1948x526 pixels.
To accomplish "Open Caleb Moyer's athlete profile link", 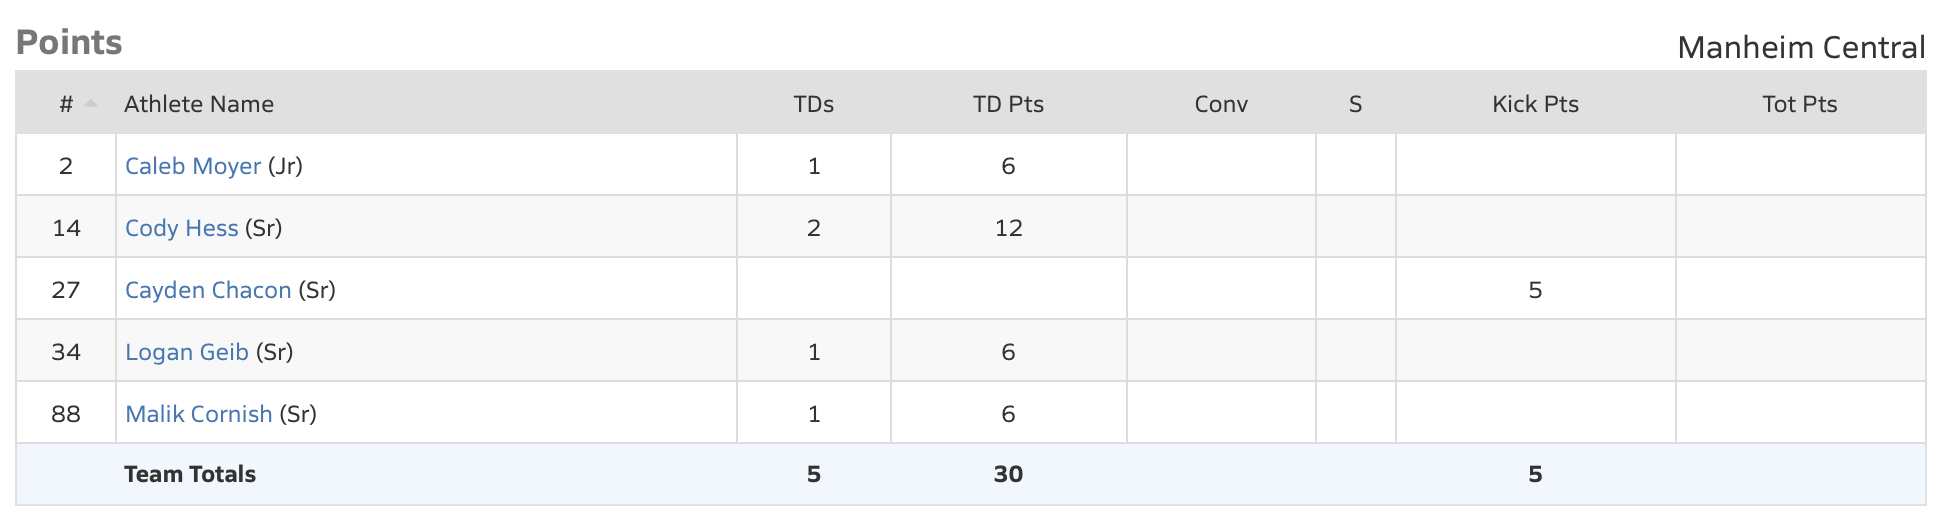I will [x=193, y=166].
